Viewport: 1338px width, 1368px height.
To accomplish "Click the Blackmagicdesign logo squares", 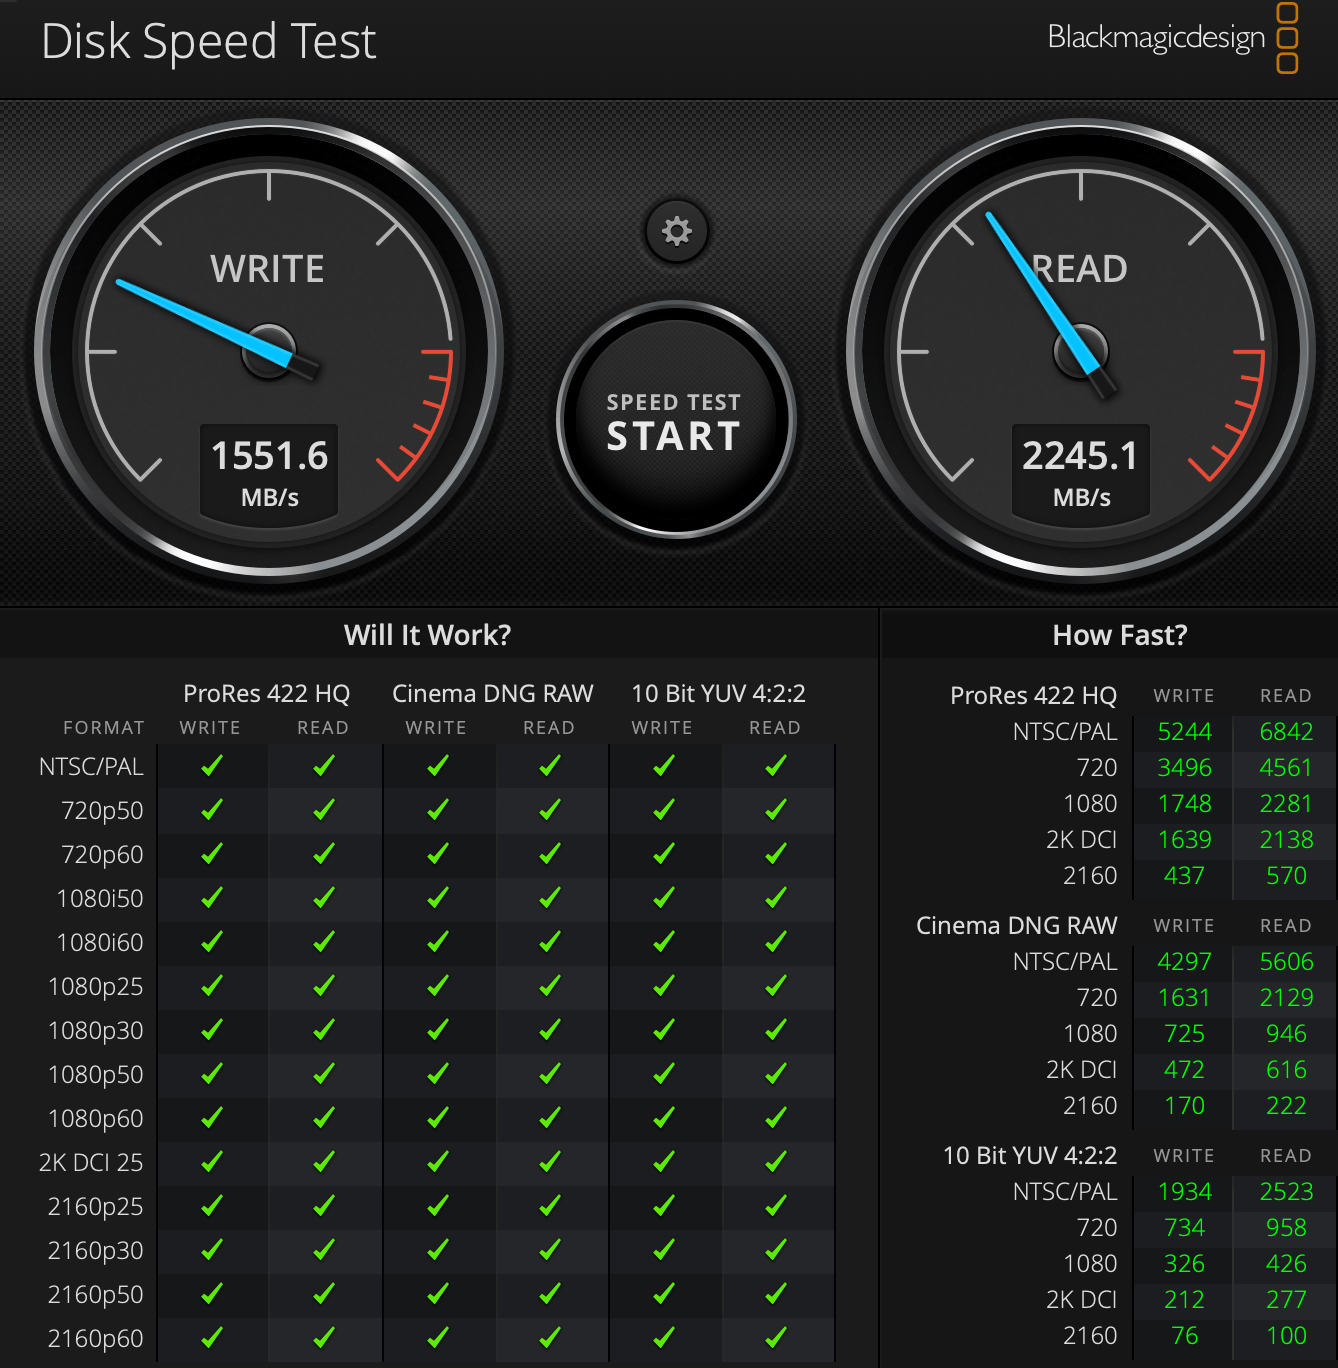I will (1287, 38).
